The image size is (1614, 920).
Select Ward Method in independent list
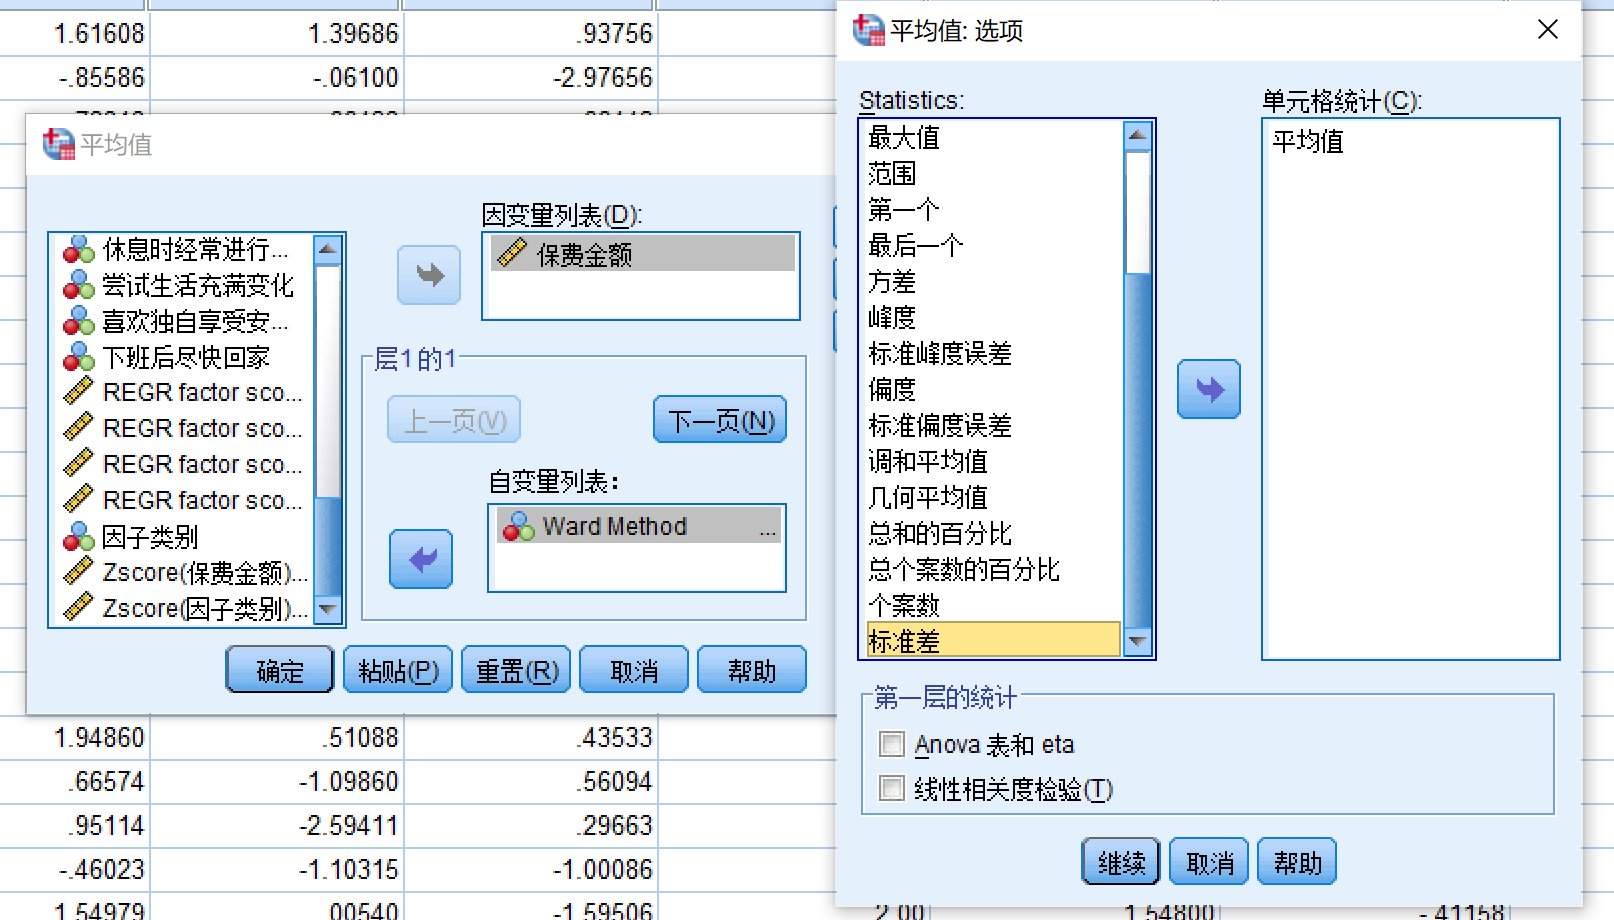[639, 526]
